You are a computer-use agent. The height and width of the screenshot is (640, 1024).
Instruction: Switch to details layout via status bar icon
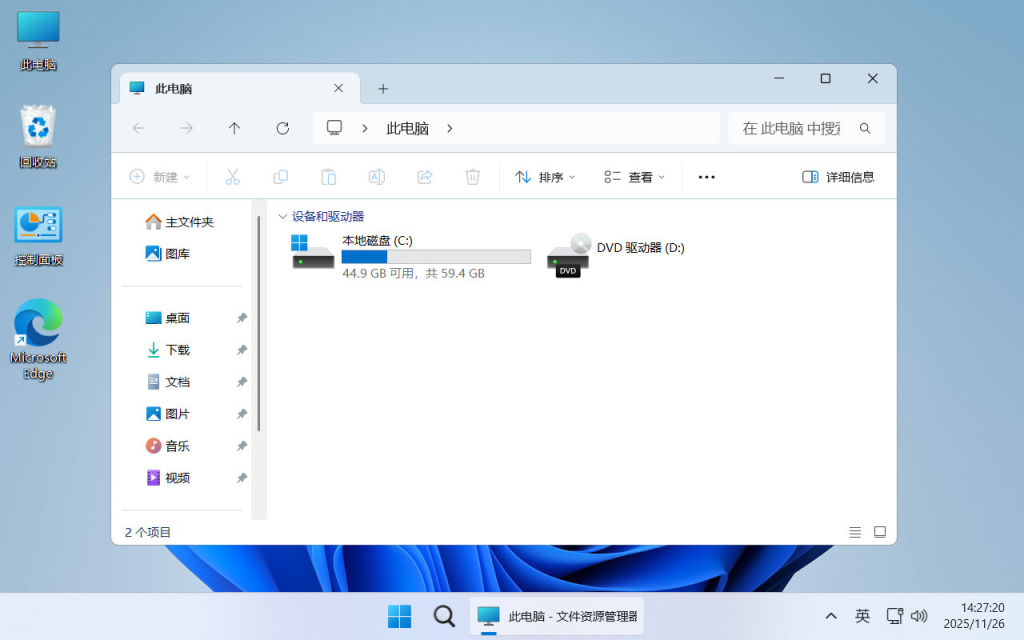(855, 532)
